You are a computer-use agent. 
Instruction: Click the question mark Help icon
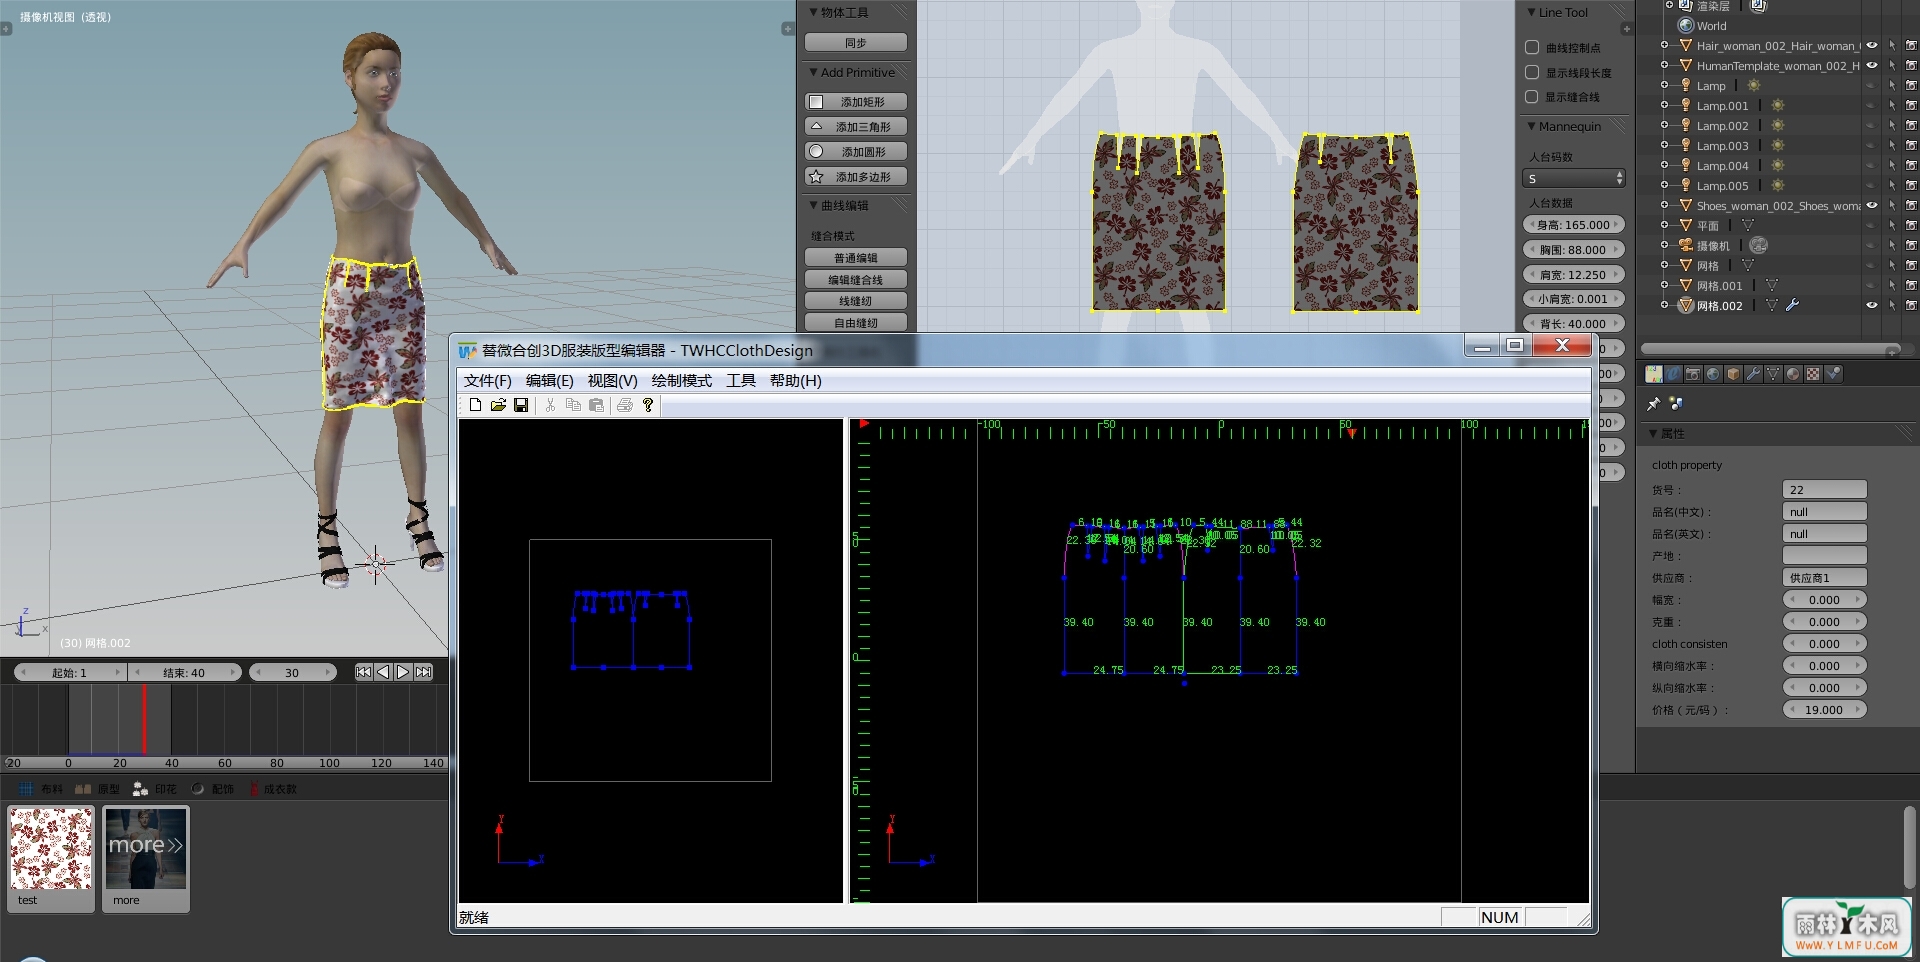point(648,405)
